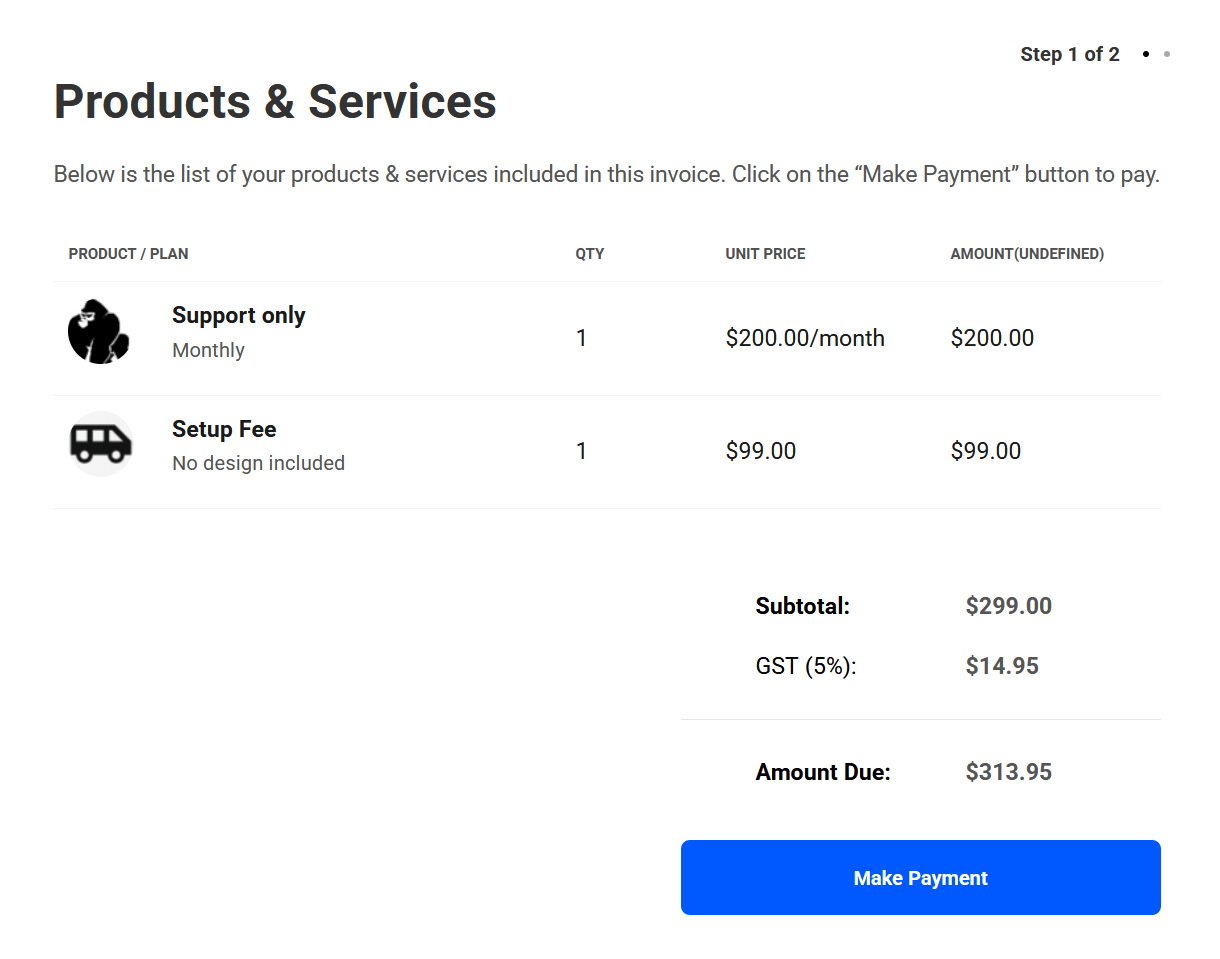1220x959 pixels.
Task: Click the $99.00 Setup Fee amount
Action: (x=986, y=451)
